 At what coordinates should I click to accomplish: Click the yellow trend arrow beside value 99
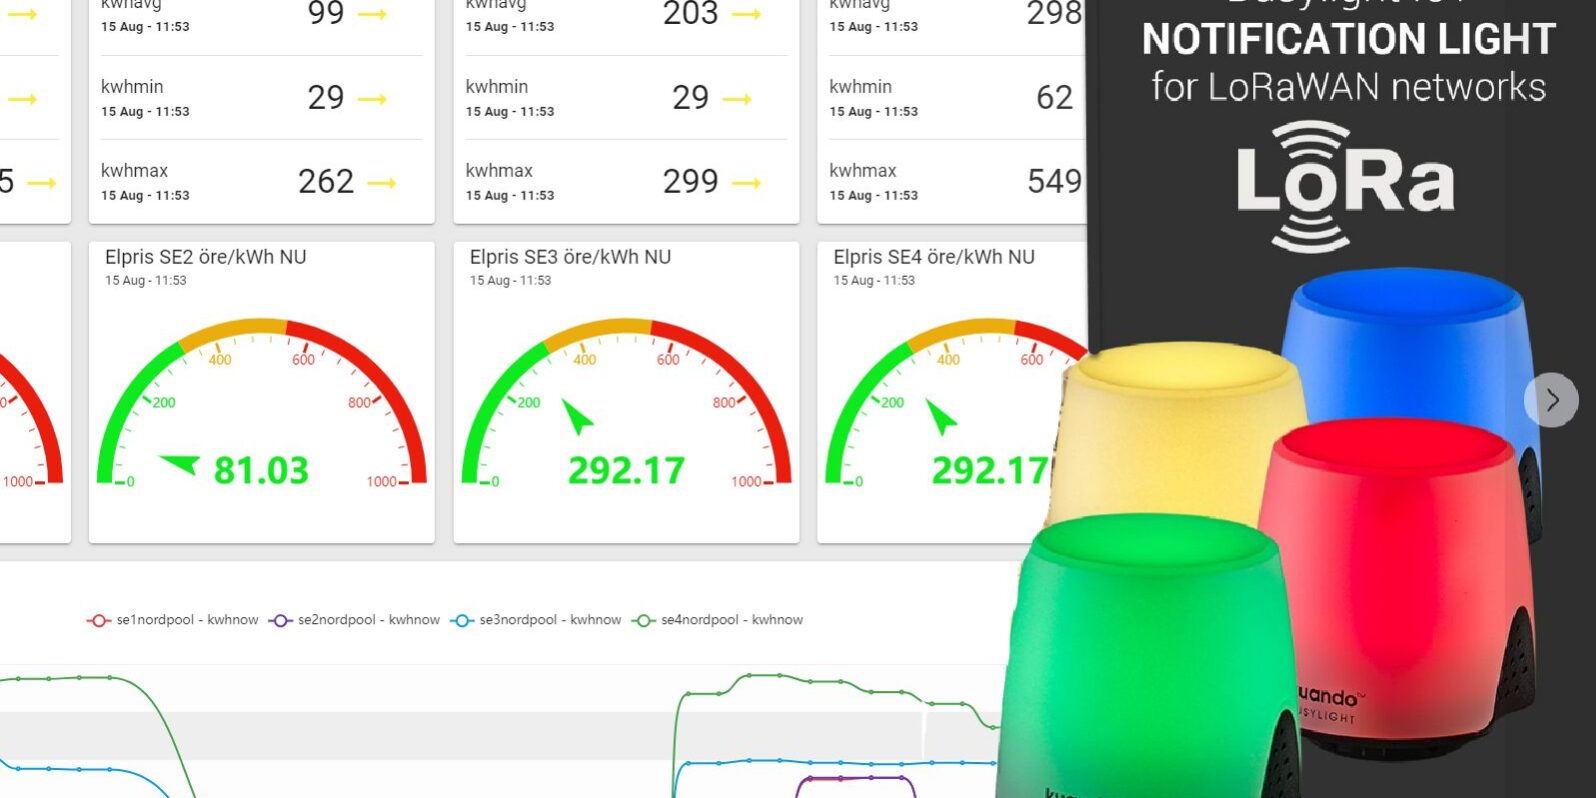click(372, 15)
